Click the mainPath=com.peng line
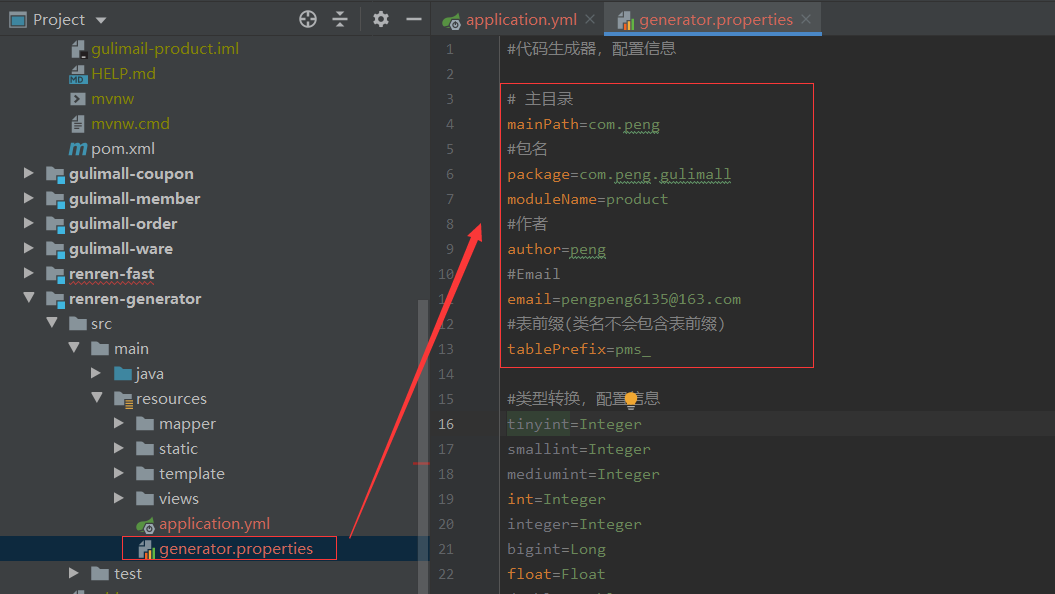 click(x=583, y=124)
